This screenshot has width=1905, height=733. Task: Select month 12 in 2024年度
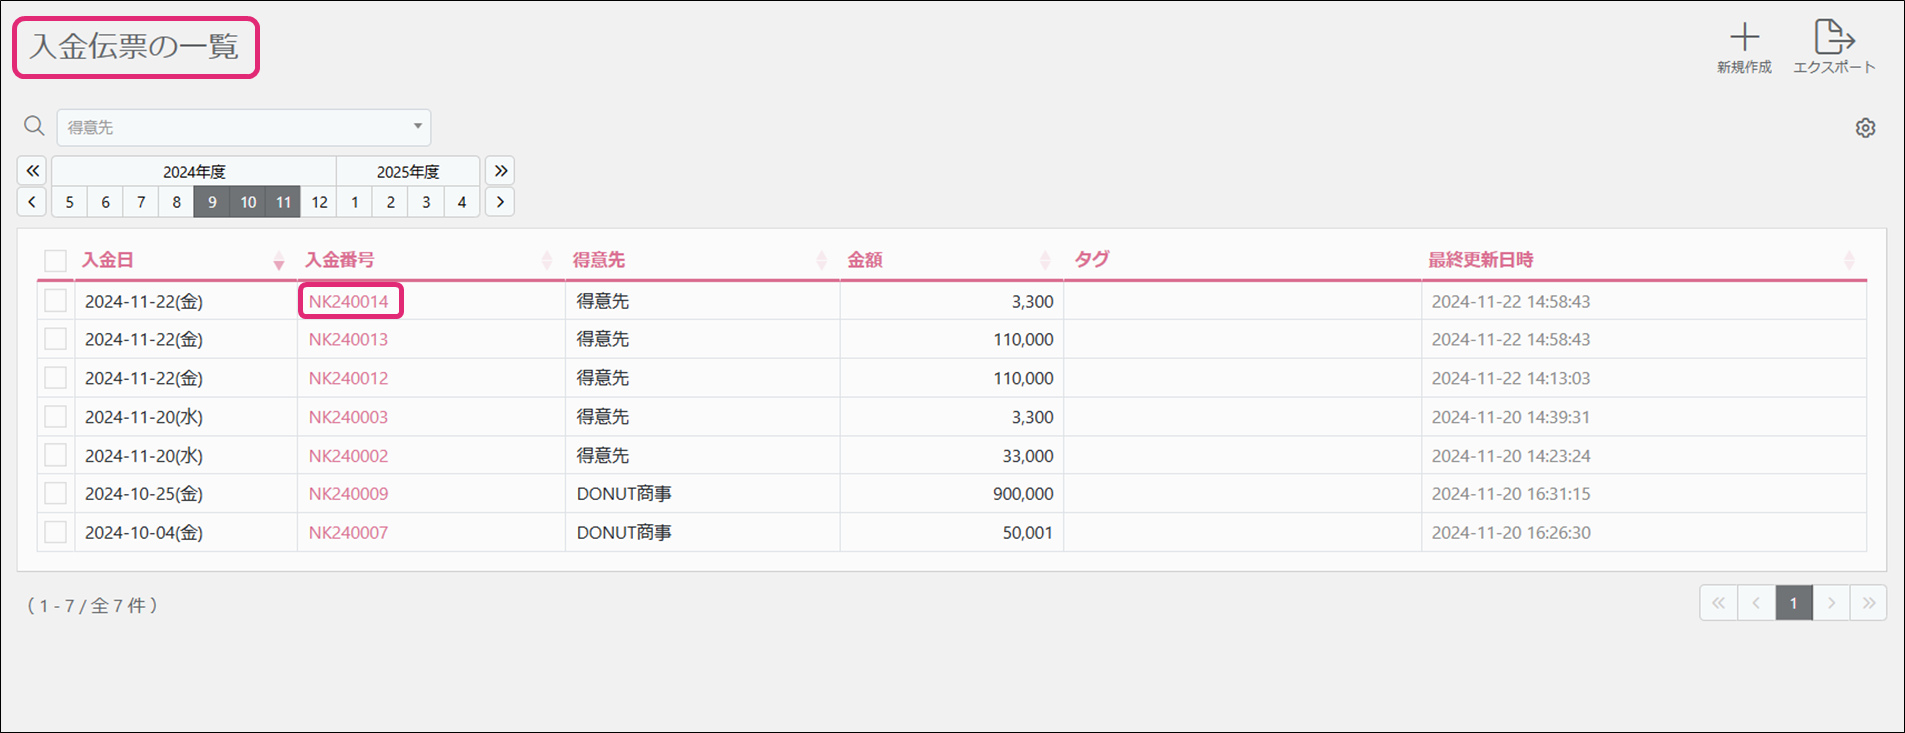[319, 202]
